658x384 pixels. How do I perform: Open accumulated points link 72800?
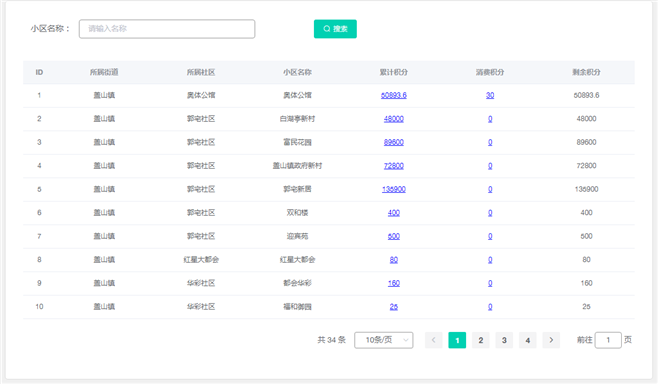(x=394, y=166)
